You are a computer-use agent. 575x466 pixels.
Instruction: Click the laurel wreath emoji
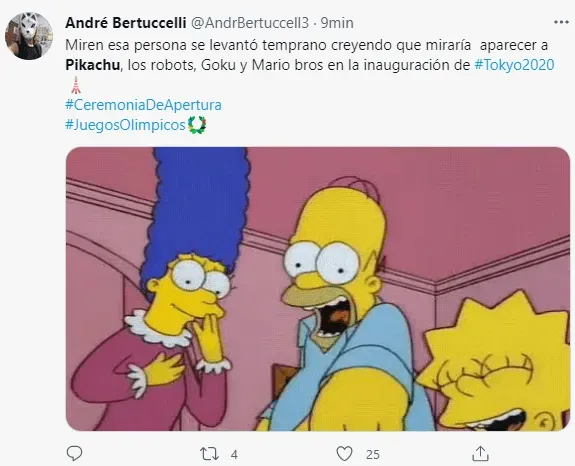(x=197, y=125)
